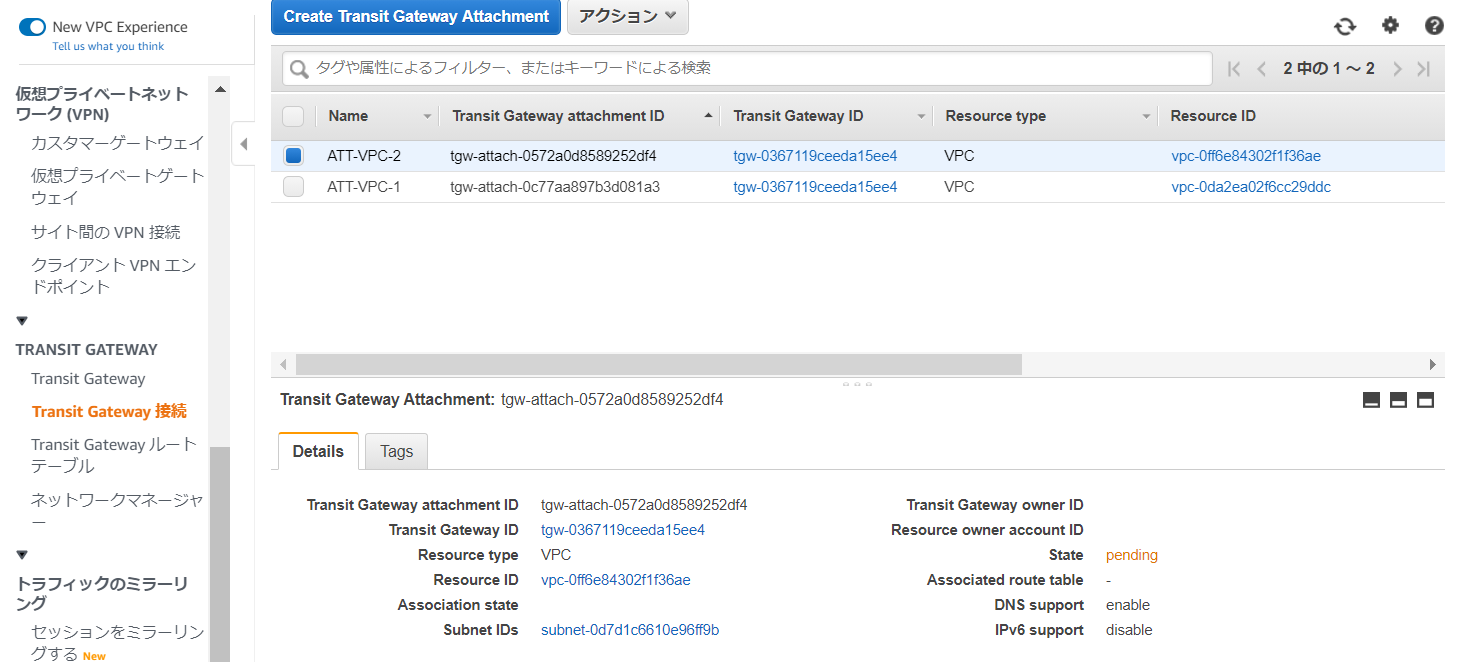Switch to the Tags tab
Image resolution: width=1458 pixels, height=662 pixels.
pos(396,452)
